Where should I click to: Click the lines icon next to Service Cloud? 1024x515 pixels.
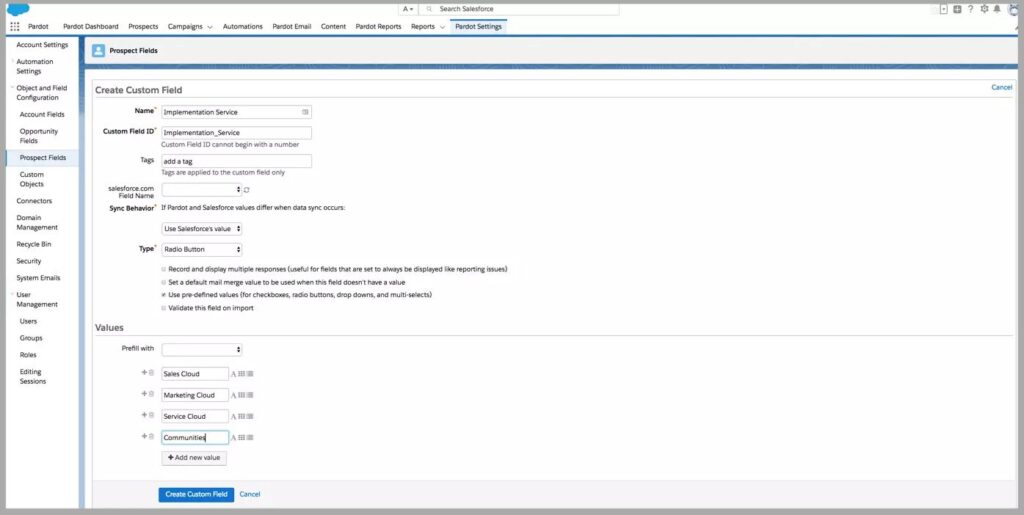250,416
